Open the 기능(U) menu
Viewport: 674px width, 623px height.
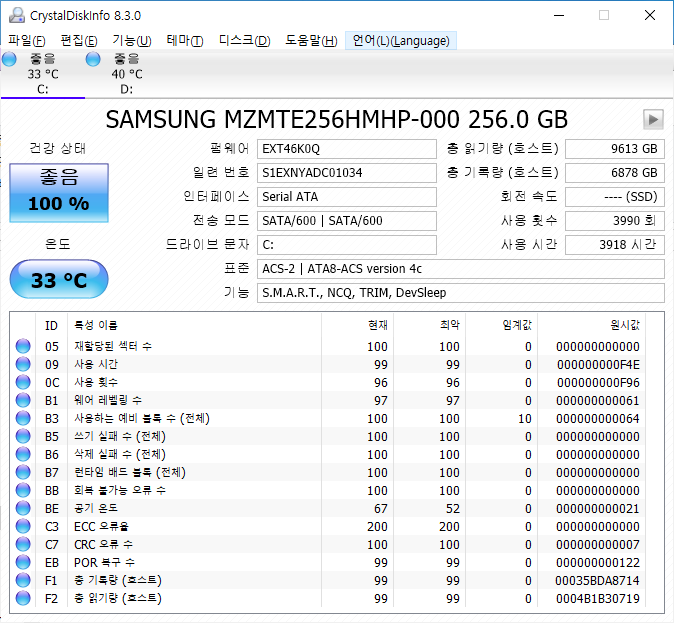132,41
